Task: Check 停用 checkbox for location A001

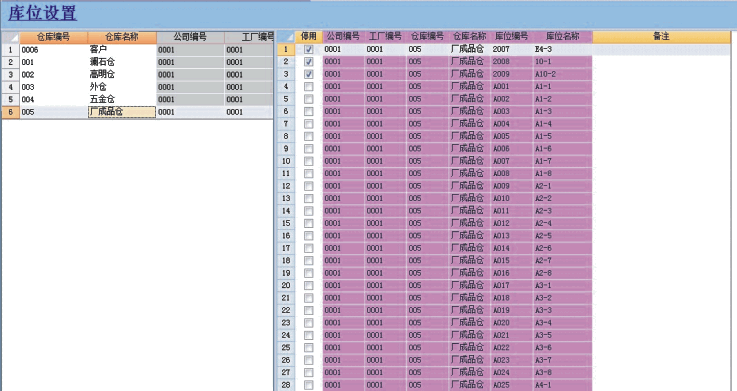Action: point(309,86)
